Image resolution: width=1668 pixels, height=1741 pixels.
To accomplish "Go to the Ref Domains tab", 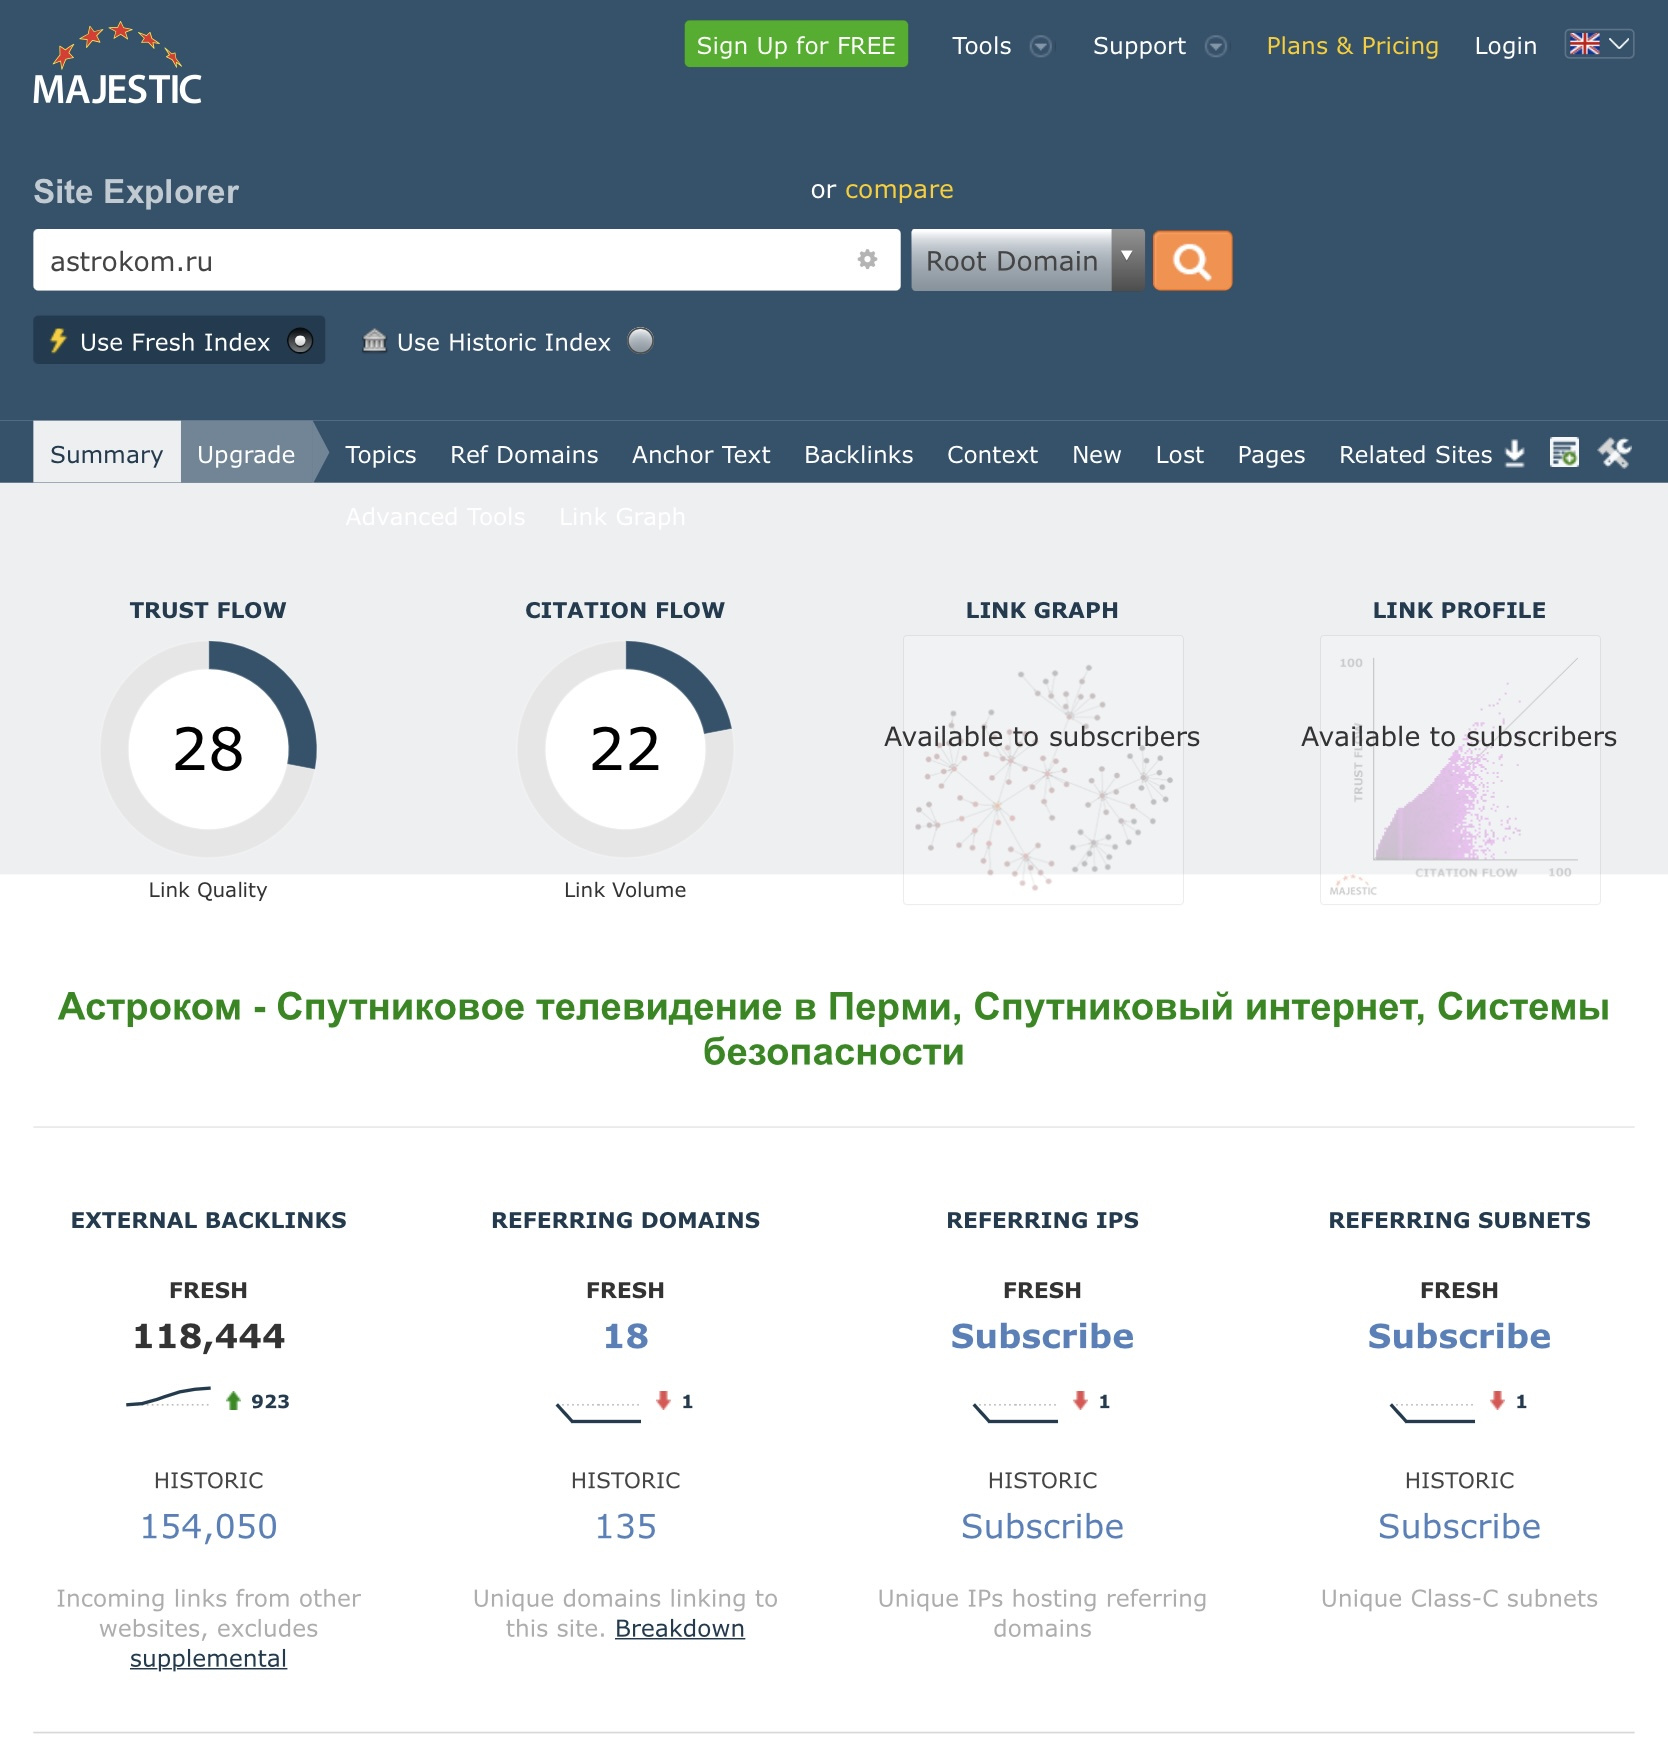I will click(524, 455).
